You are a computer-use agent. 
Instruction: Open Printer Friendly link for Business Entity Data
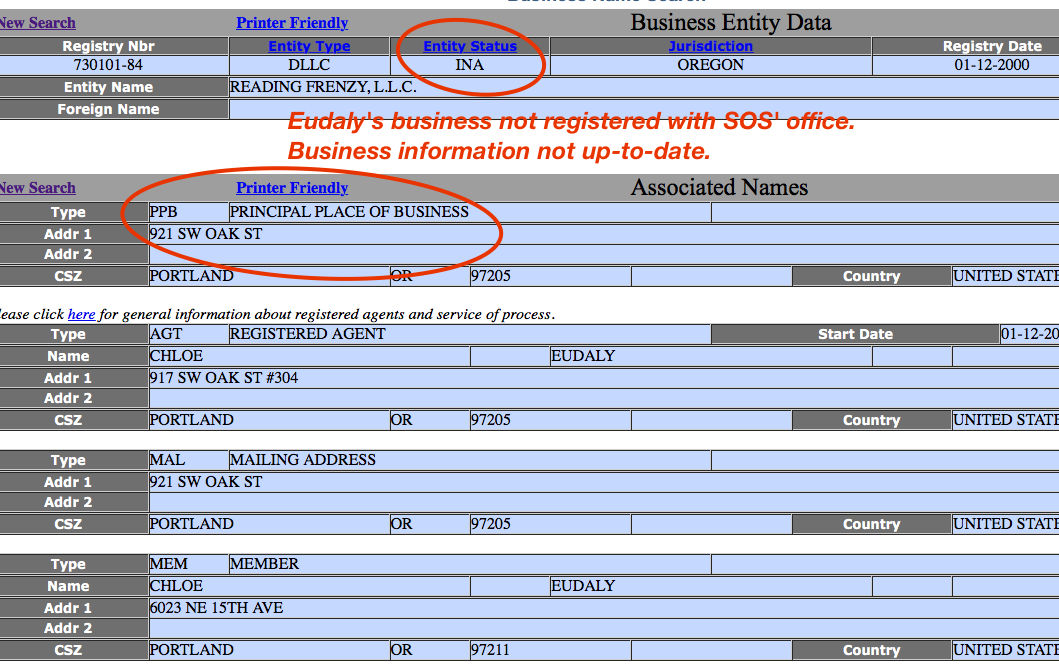292,23
